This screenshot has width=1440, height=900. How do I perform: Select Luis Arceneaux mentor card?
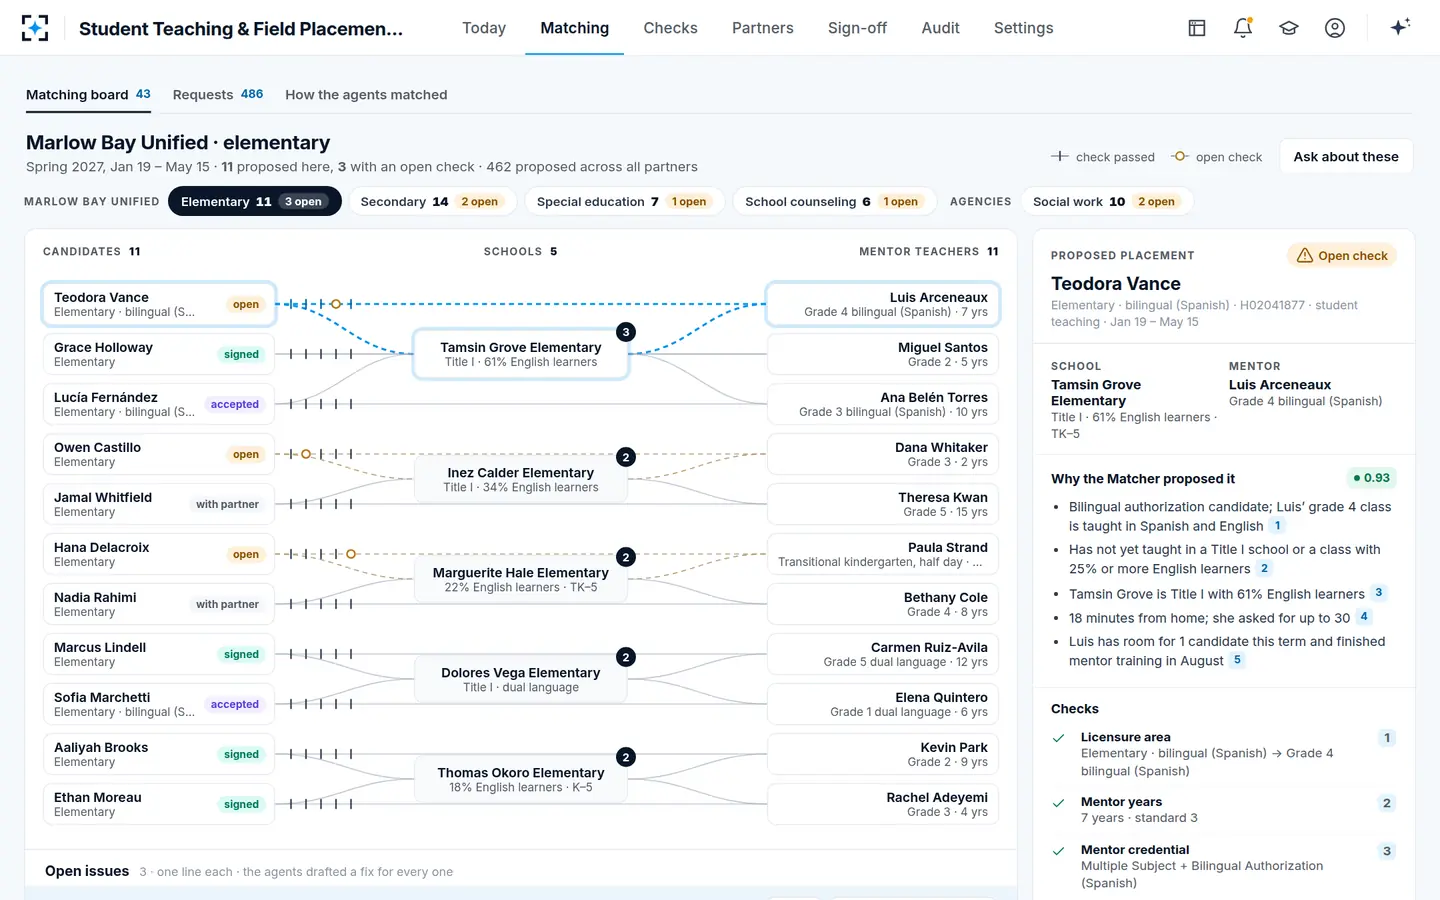click(x=883, y=304)
